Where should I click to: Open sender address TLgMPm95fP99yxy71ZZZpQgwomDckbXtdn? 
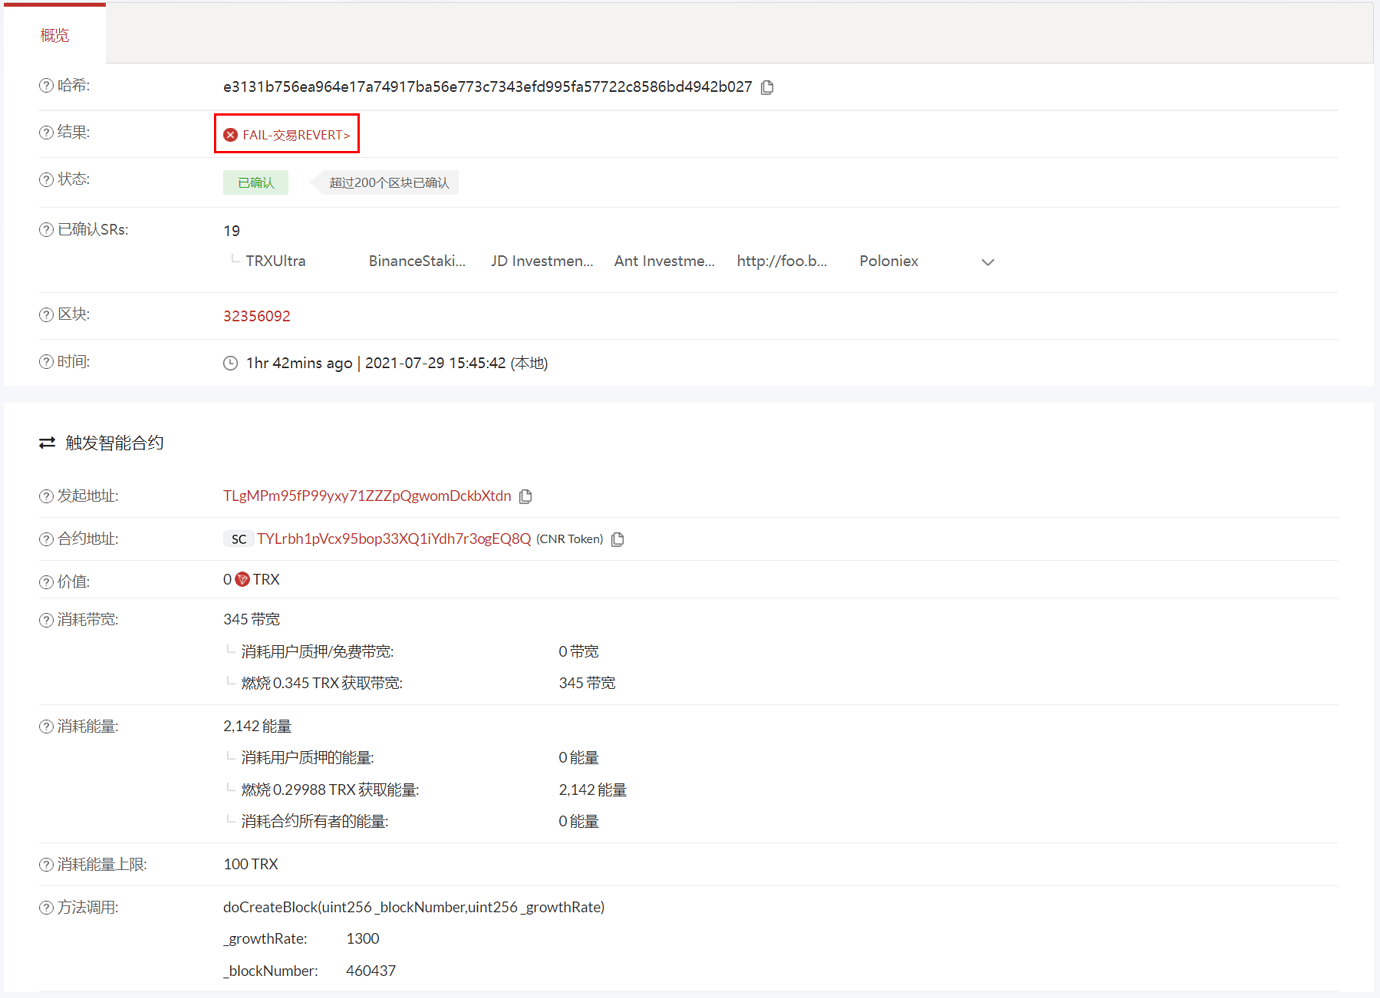coord(366,496)
